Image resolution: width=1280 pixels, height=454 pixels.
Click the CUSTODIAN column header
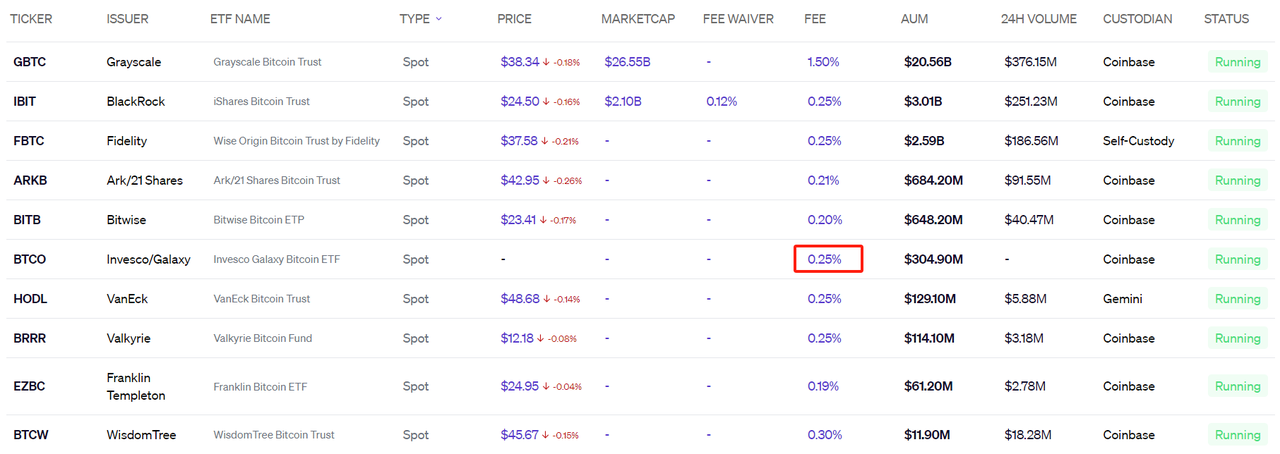pos(1139,19)
